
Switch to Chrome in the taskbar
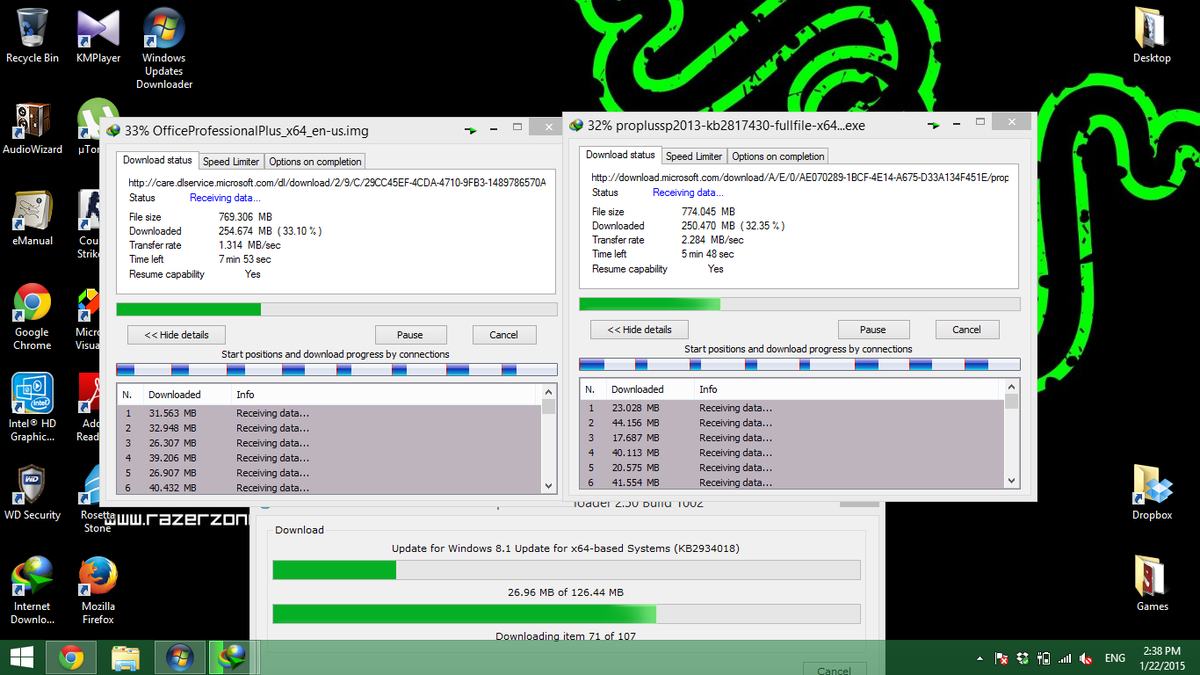70,657
